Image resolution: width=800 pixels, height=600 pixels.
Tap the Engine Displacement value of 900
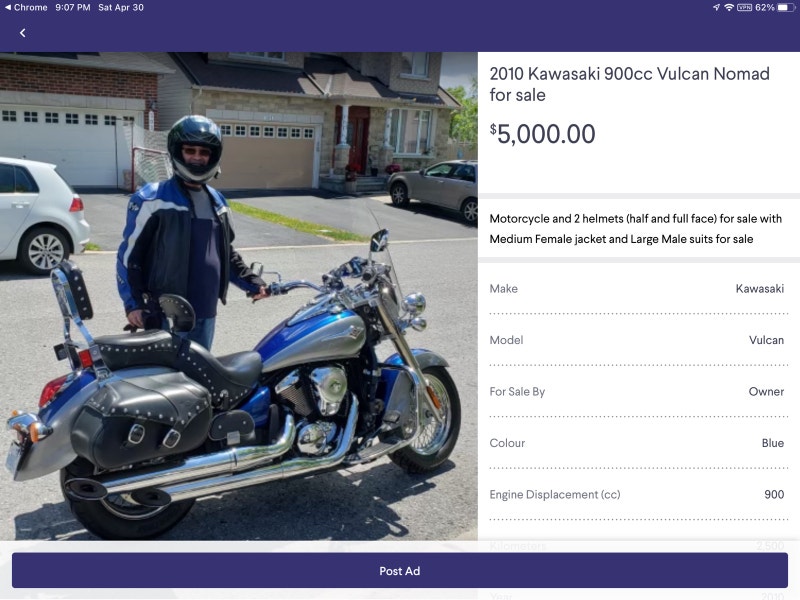[x=637, y=494]
